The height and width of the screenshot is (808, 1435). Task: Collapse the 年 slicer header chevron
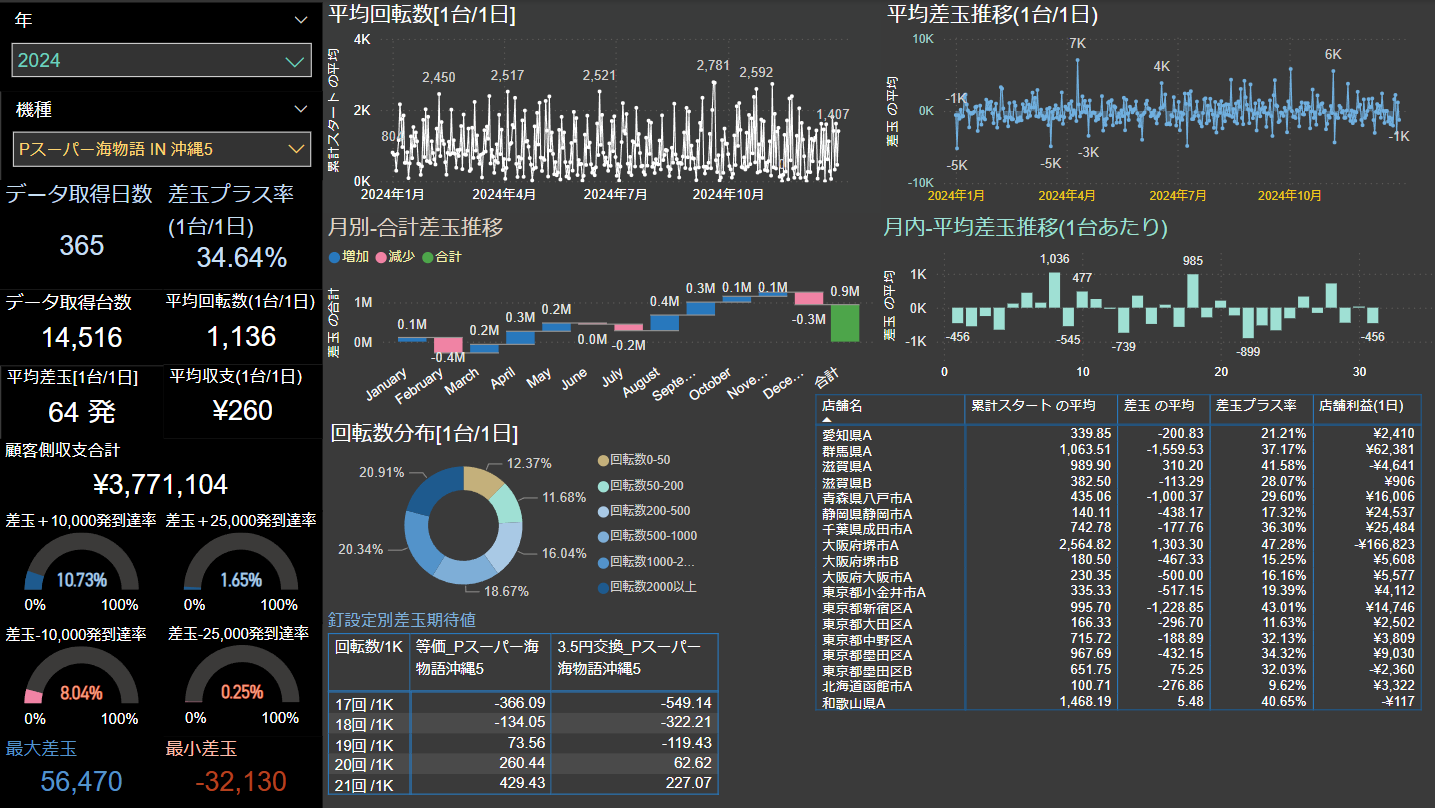tap(301, 20)
